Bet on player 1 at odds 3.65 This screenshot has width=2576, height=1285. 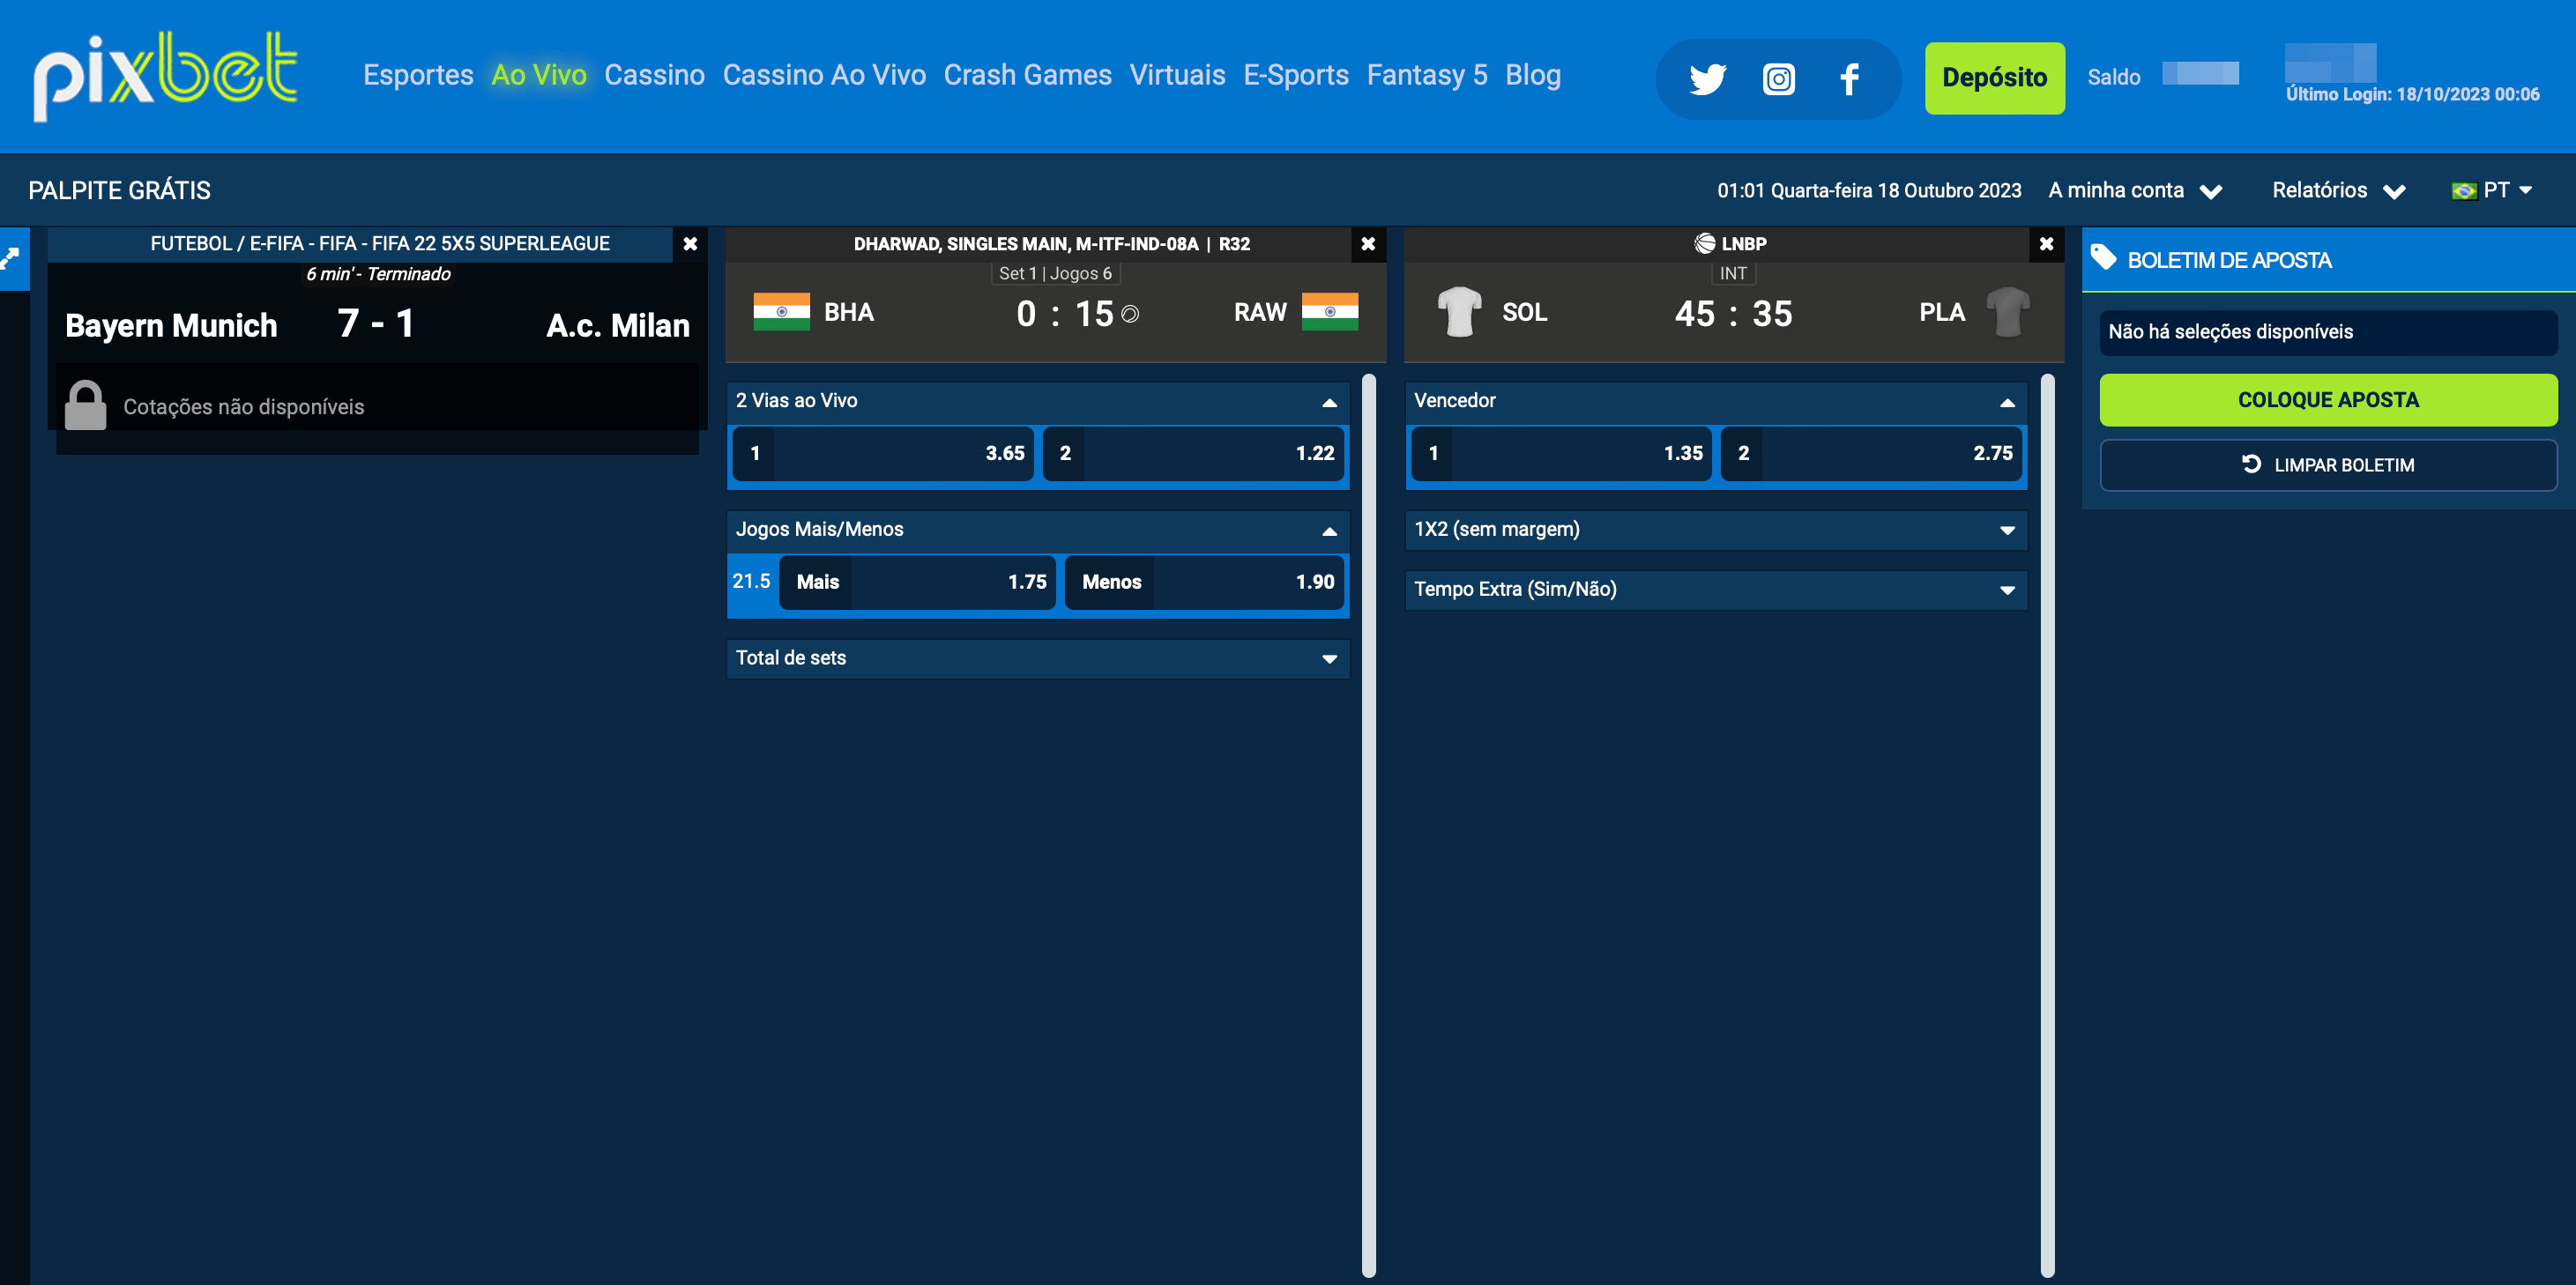[883, 453]
